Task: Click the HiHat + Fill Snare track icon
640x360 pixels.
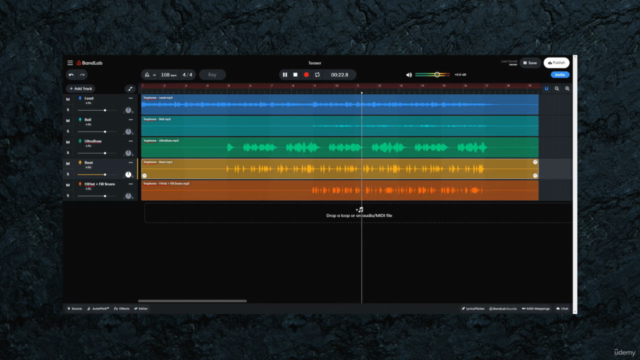Action: pos(80,184)
